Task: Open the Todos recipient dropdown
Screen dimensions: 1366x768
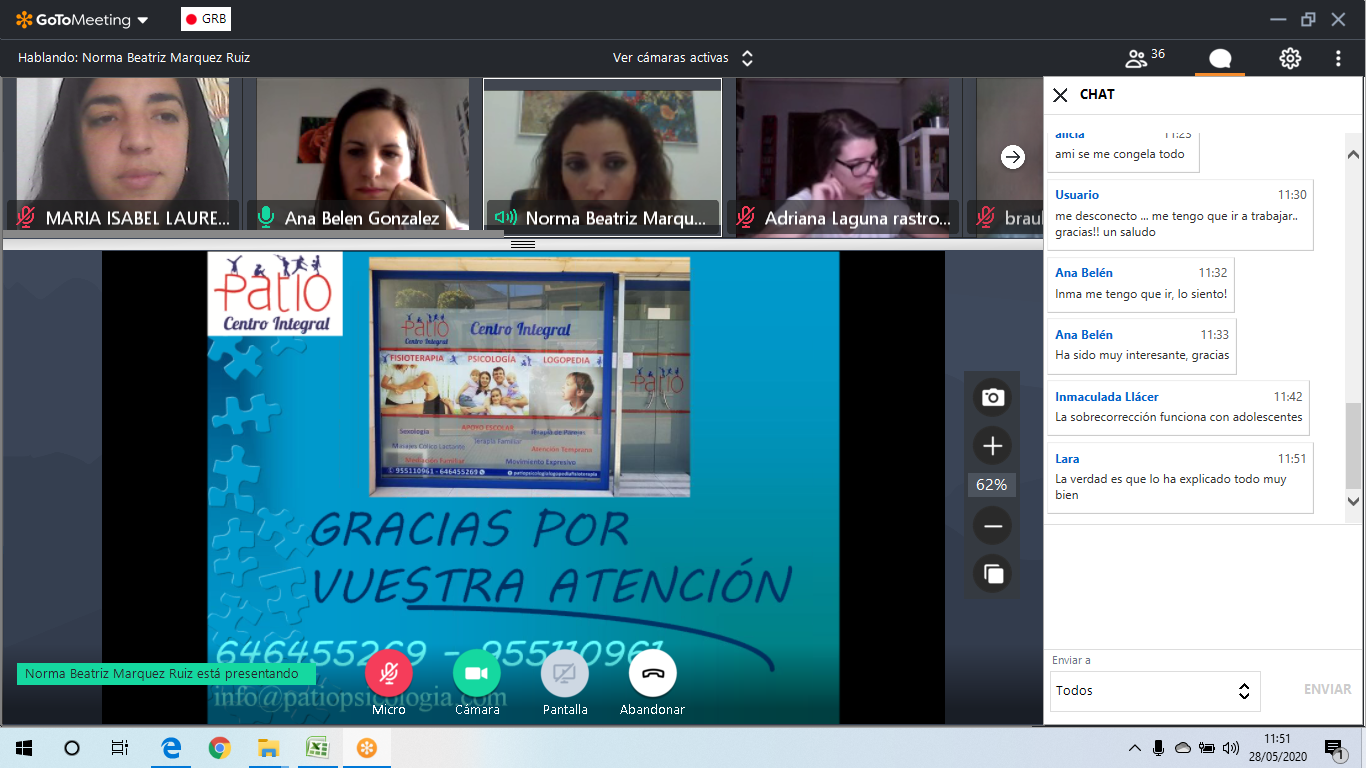Action: point(1155,691)
